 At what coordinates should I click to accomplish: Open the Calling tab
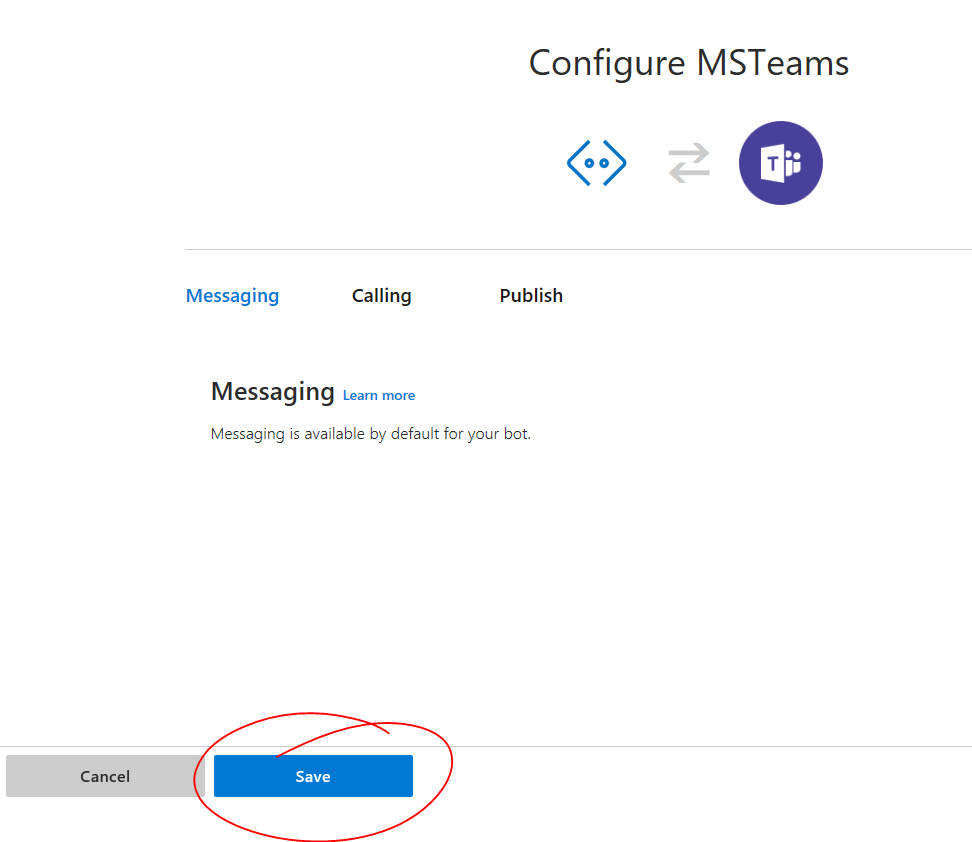(x=381, y=296)
